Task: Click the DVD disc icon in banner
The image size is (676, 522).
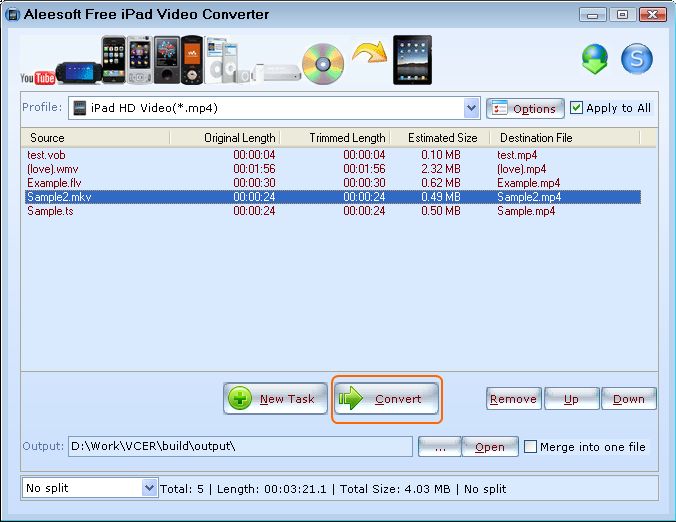Action: 323,64
